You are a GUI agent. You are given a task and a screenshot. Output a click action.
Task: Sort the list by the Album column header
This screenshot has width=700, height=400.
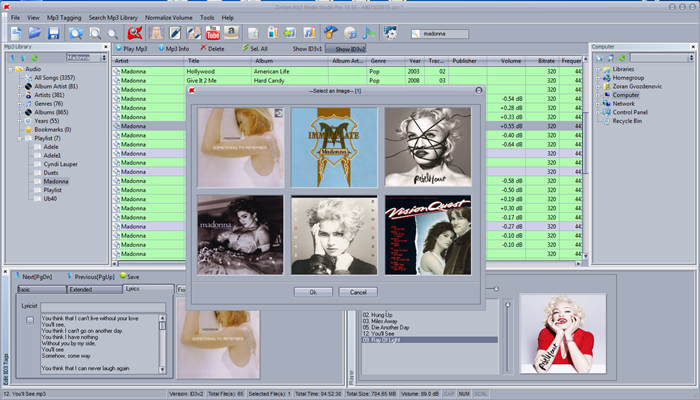coord(290,61)
